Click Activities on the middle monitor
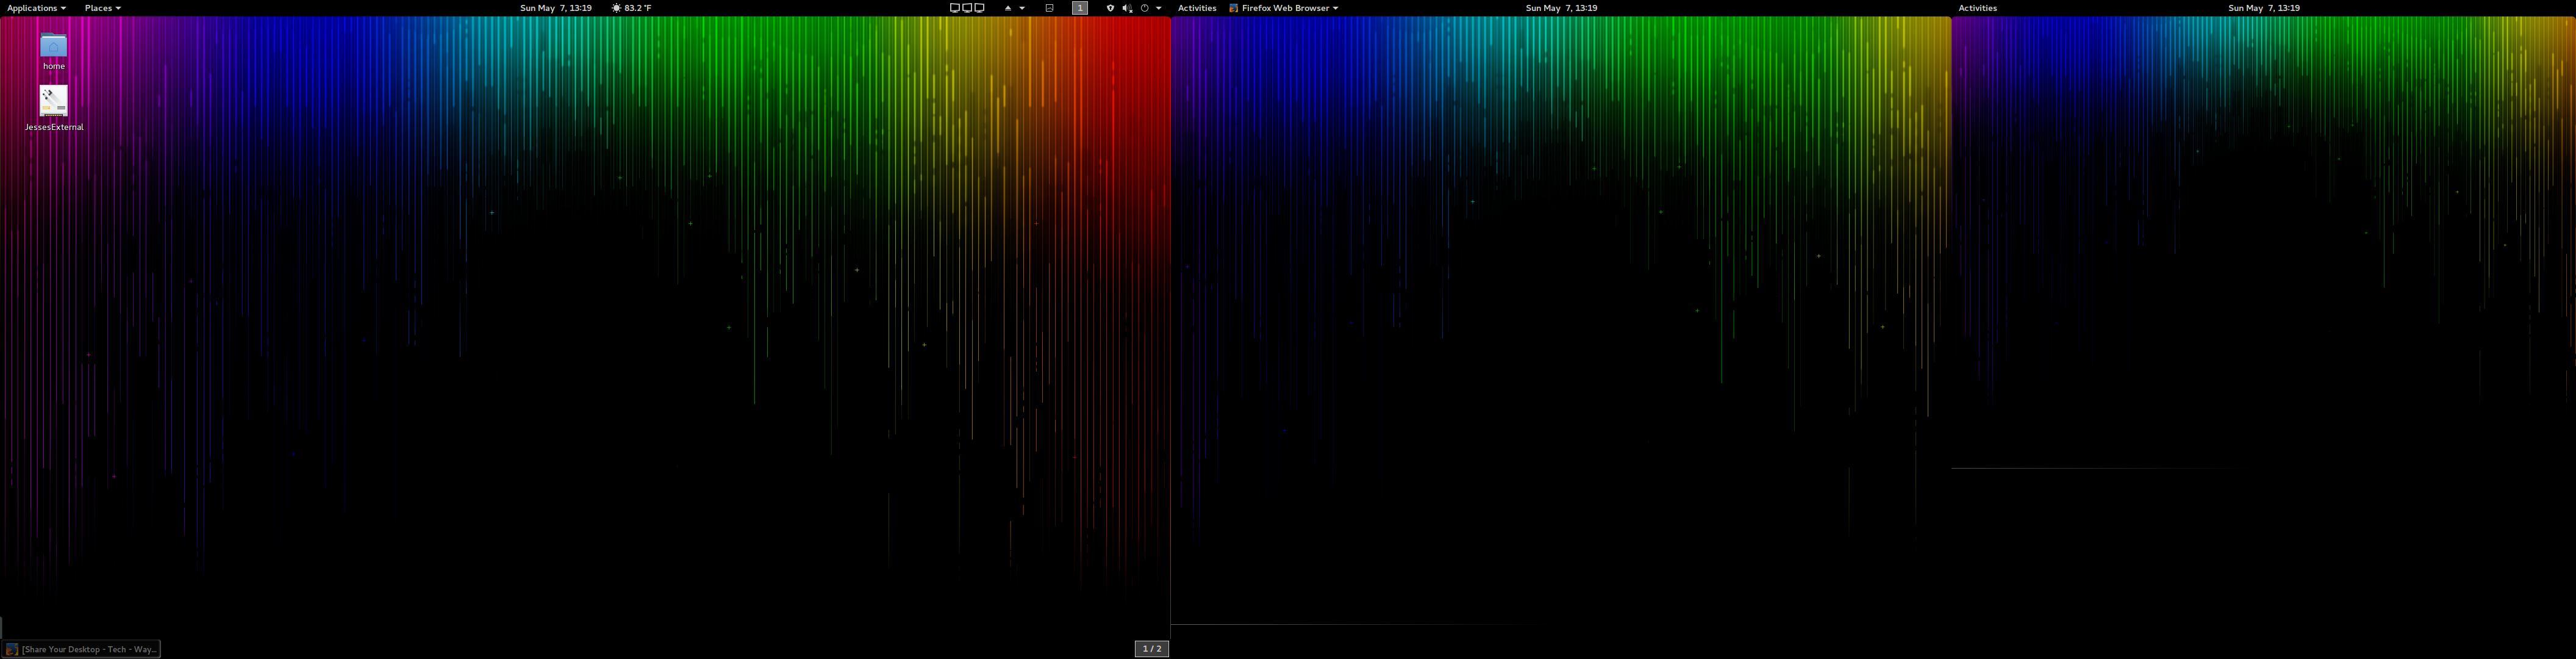Viewport: 2576px width, 659px height. [1196, 8]
